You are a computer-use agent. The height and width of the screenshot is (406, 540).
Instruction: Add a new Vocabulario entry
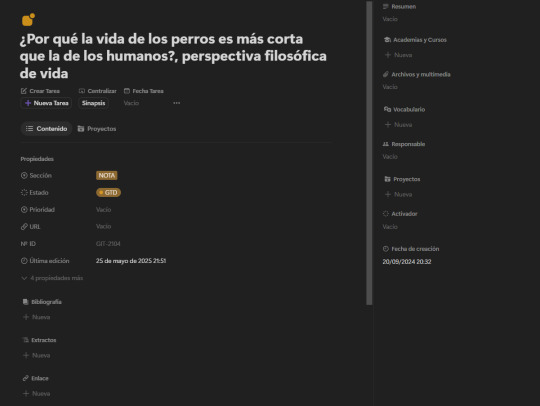coord(398,124)
